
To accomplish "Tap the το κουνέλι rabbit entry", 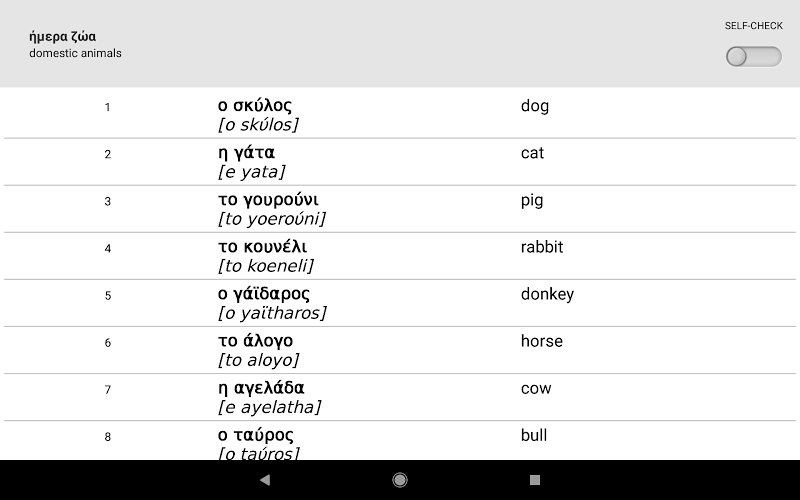I will [399, 256].
